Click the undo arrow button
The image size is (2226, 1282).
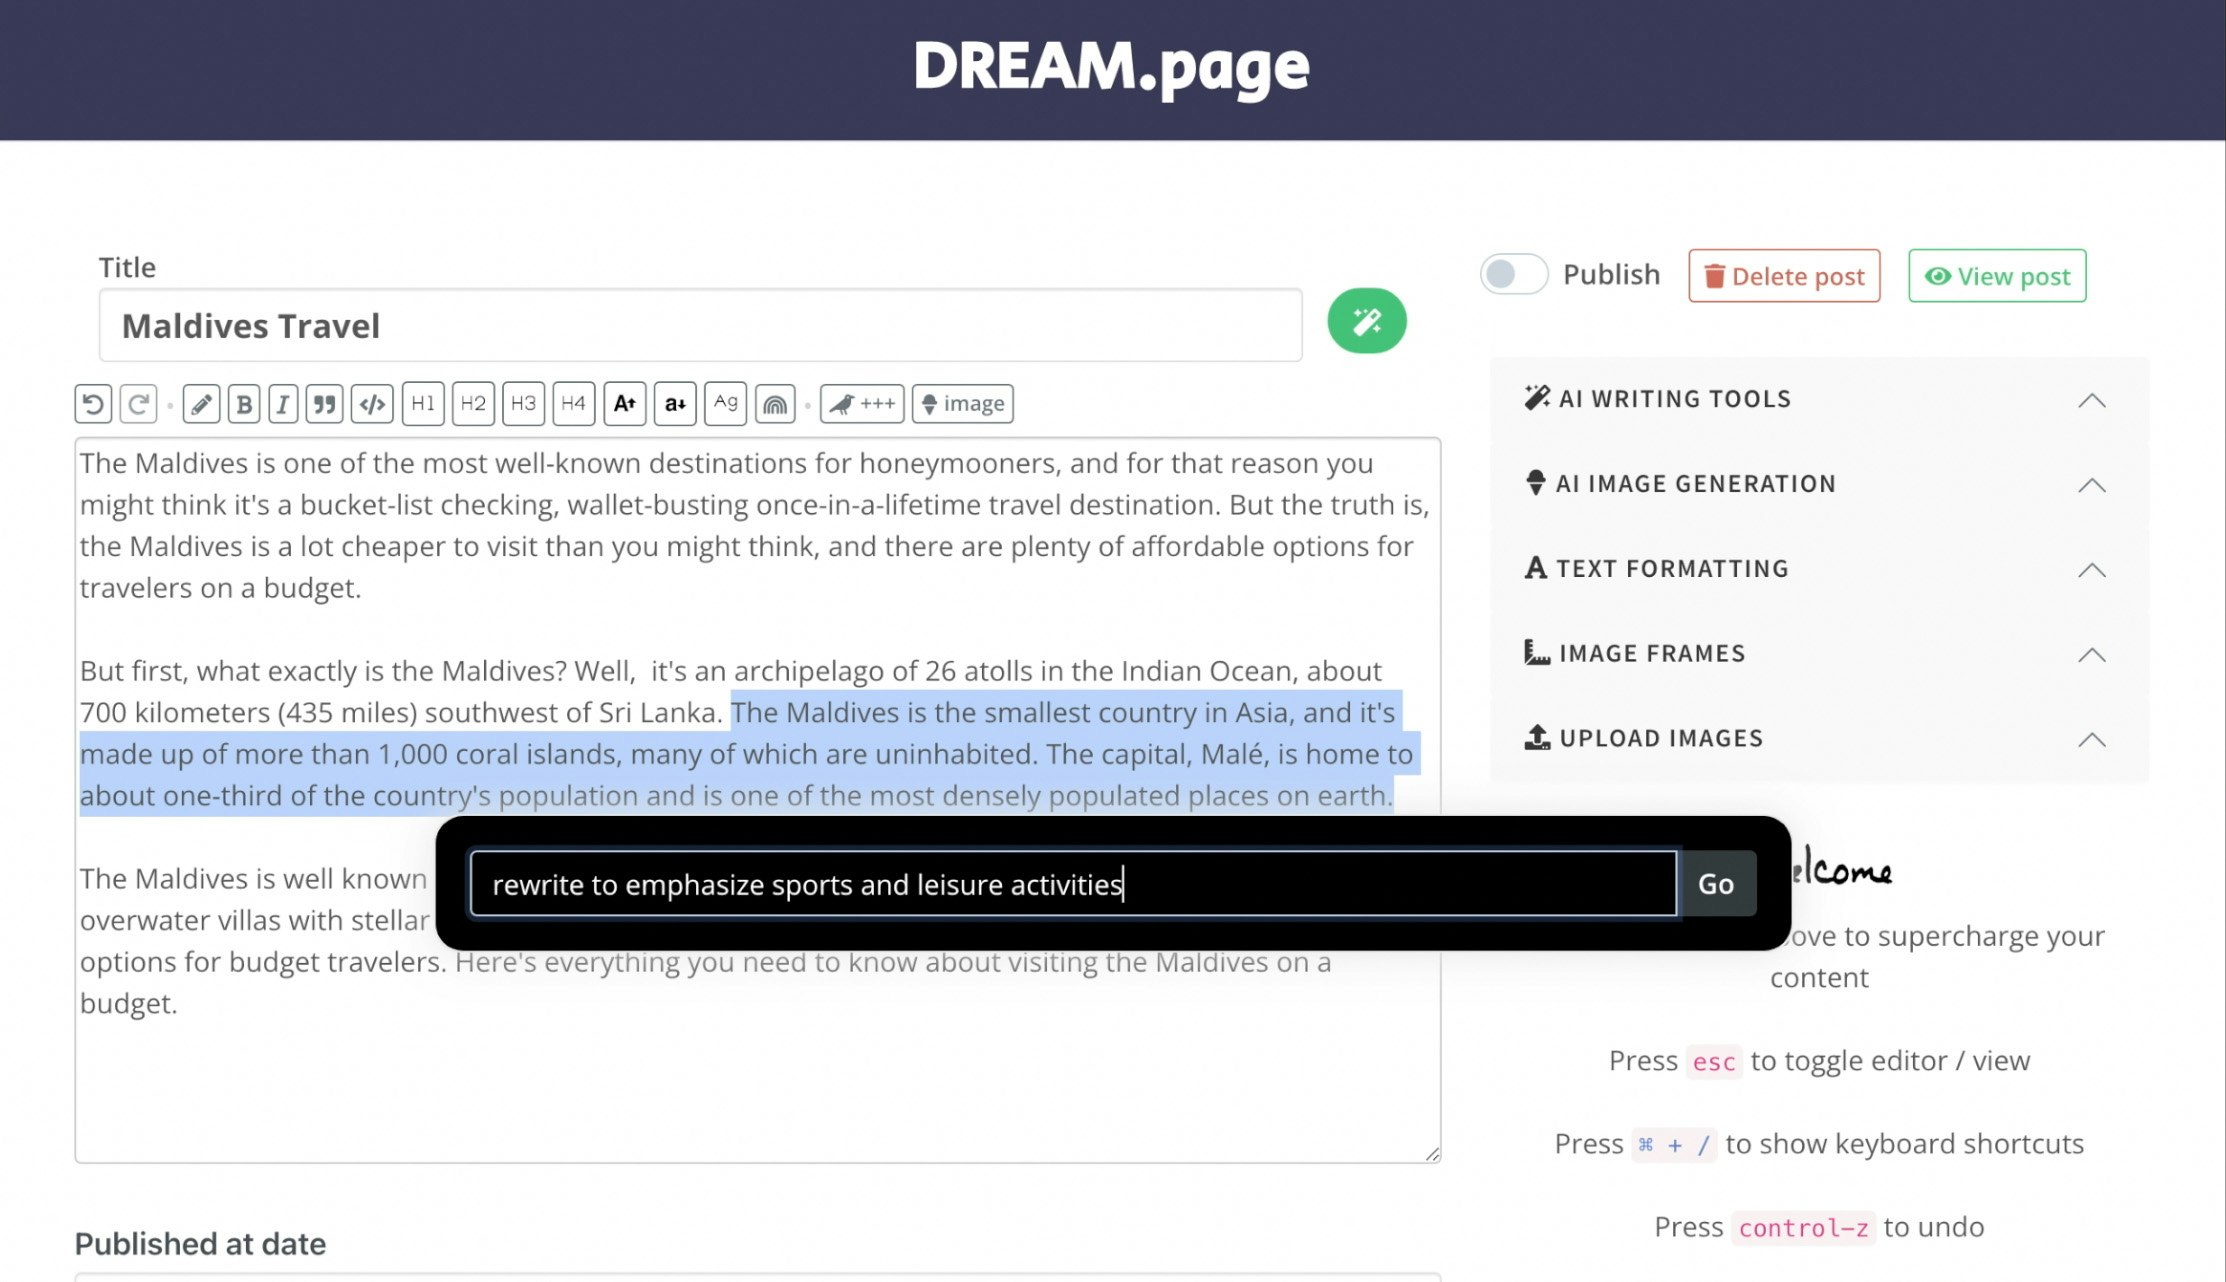coord(93,404)
